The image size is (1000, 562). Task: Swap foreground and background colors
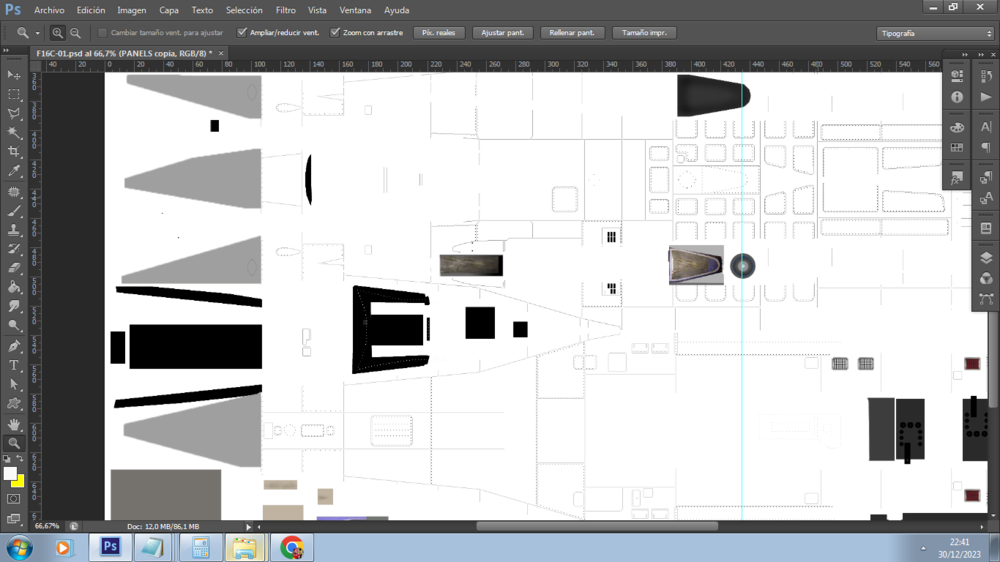[20, 459]
